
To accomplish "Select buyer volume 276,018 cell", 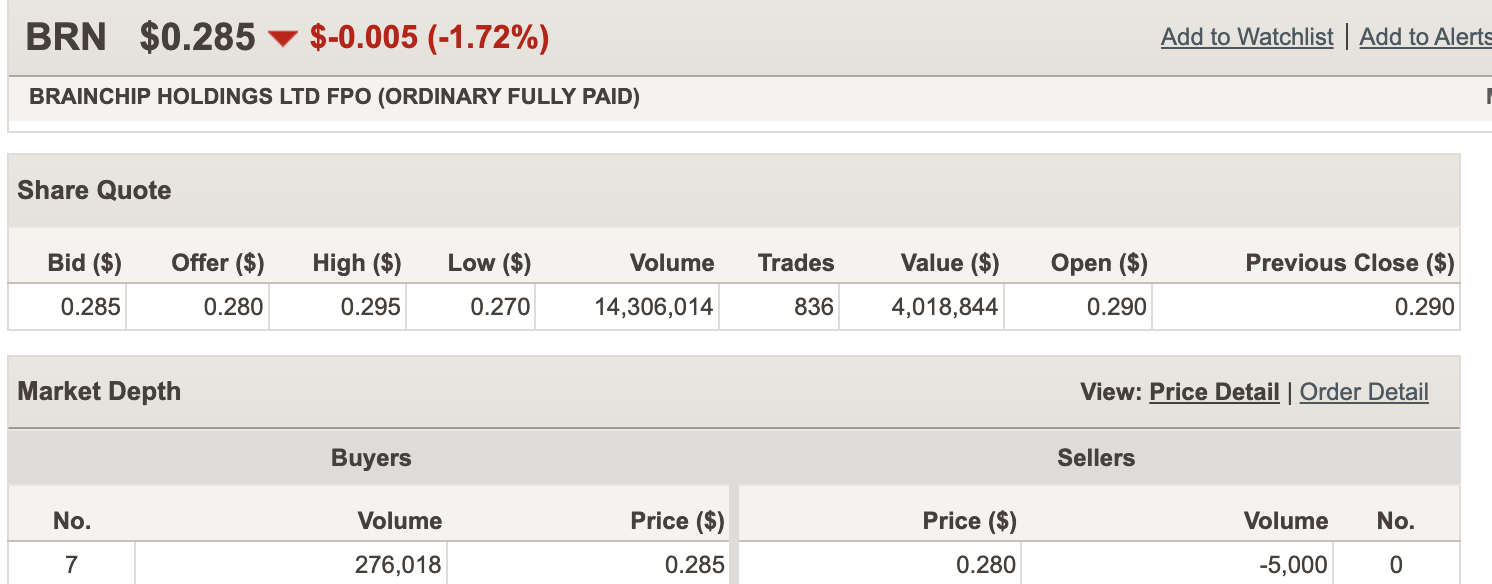I will point(398,565).
